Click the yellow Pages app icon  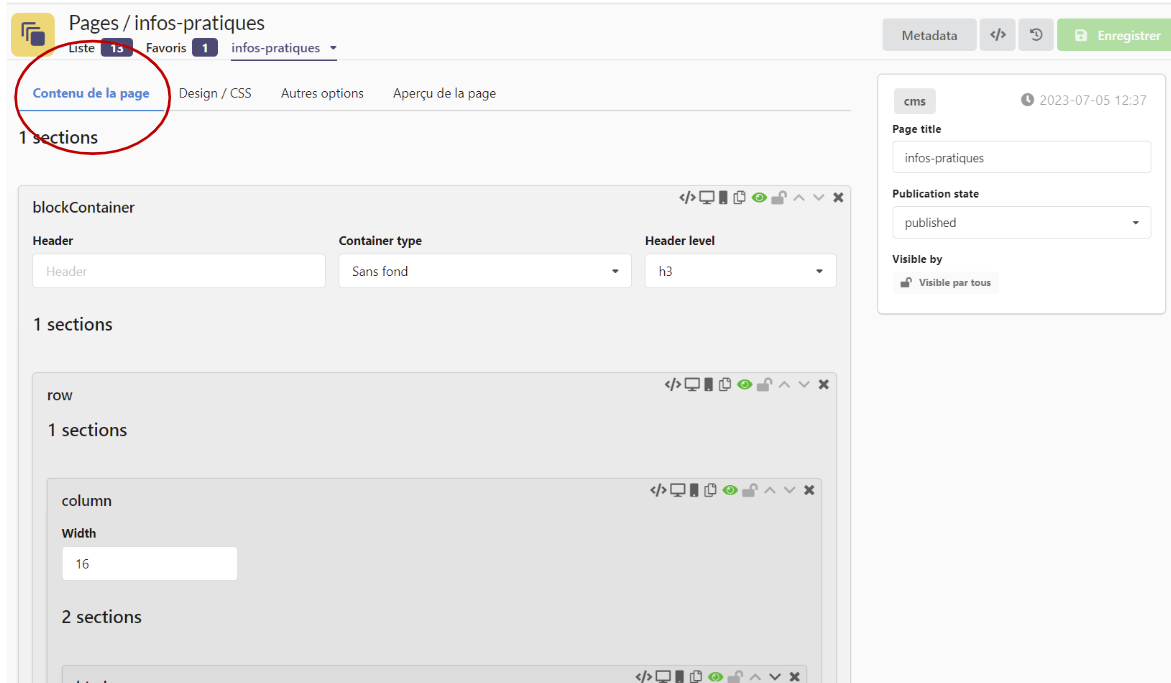[33, 35]
